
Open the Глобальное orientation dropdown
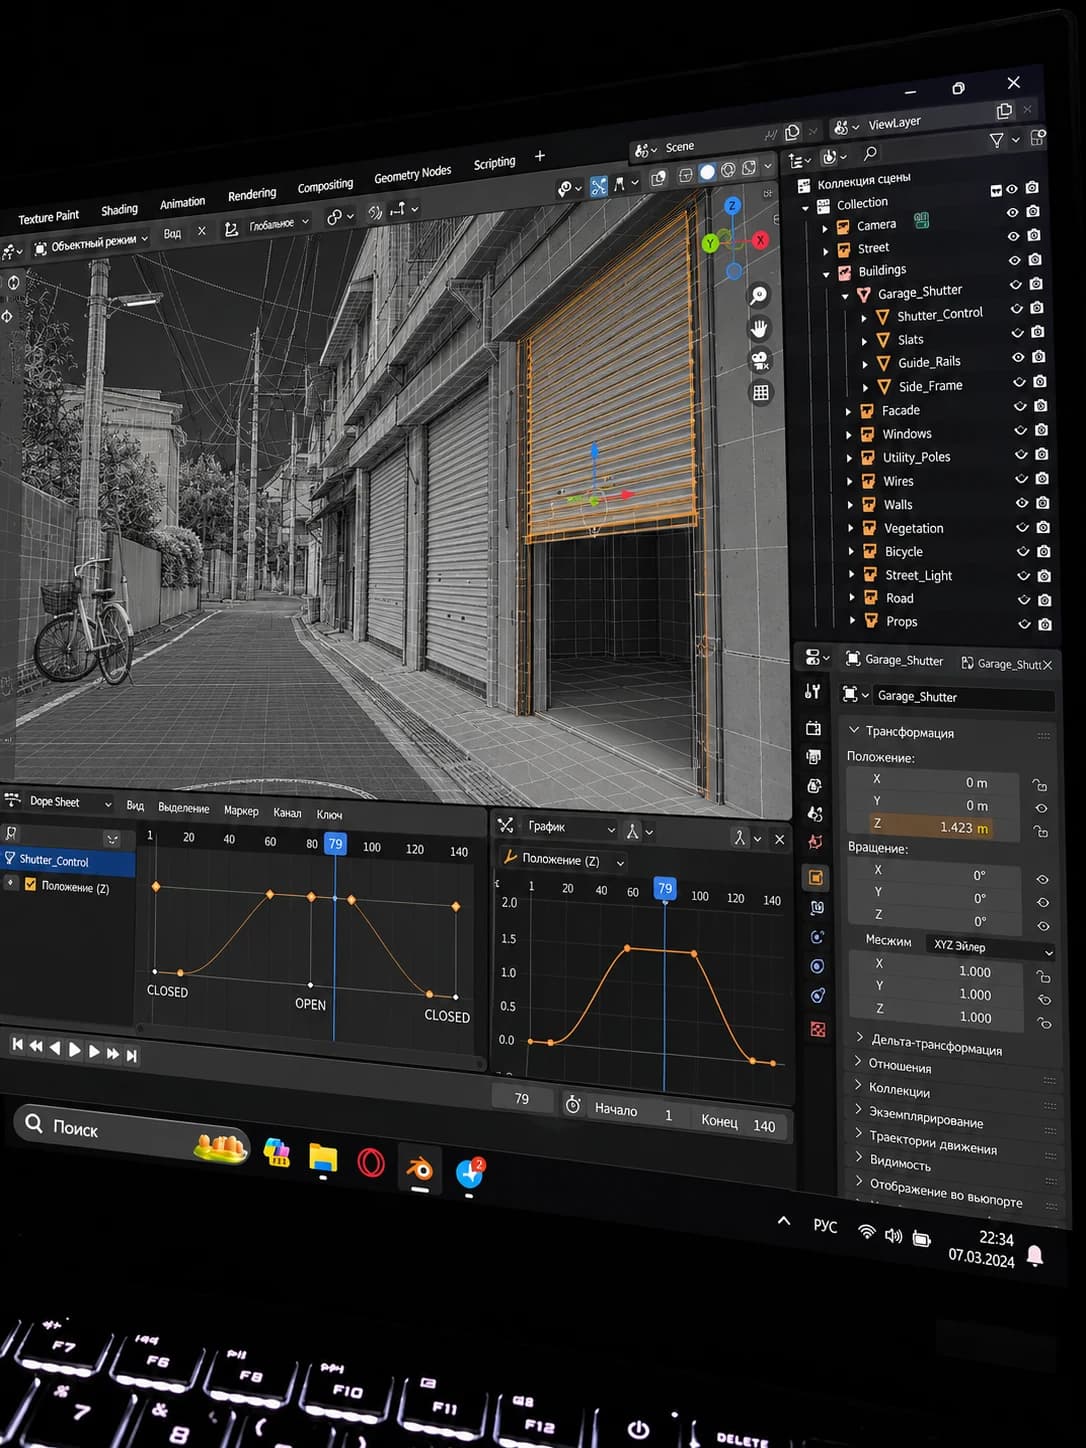[267, 225]
